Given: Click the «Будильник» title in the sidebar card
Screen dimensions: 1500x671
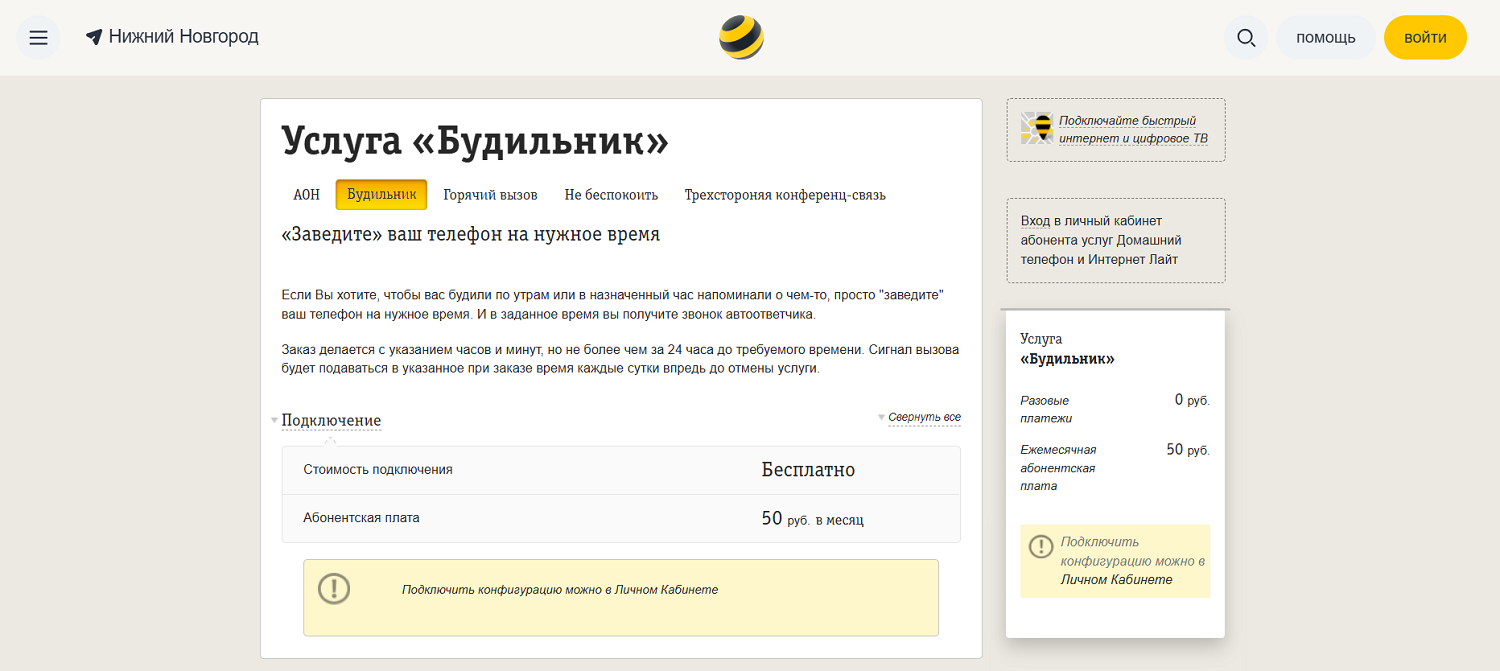Looking at the screenshot, I should [1067, 359].
